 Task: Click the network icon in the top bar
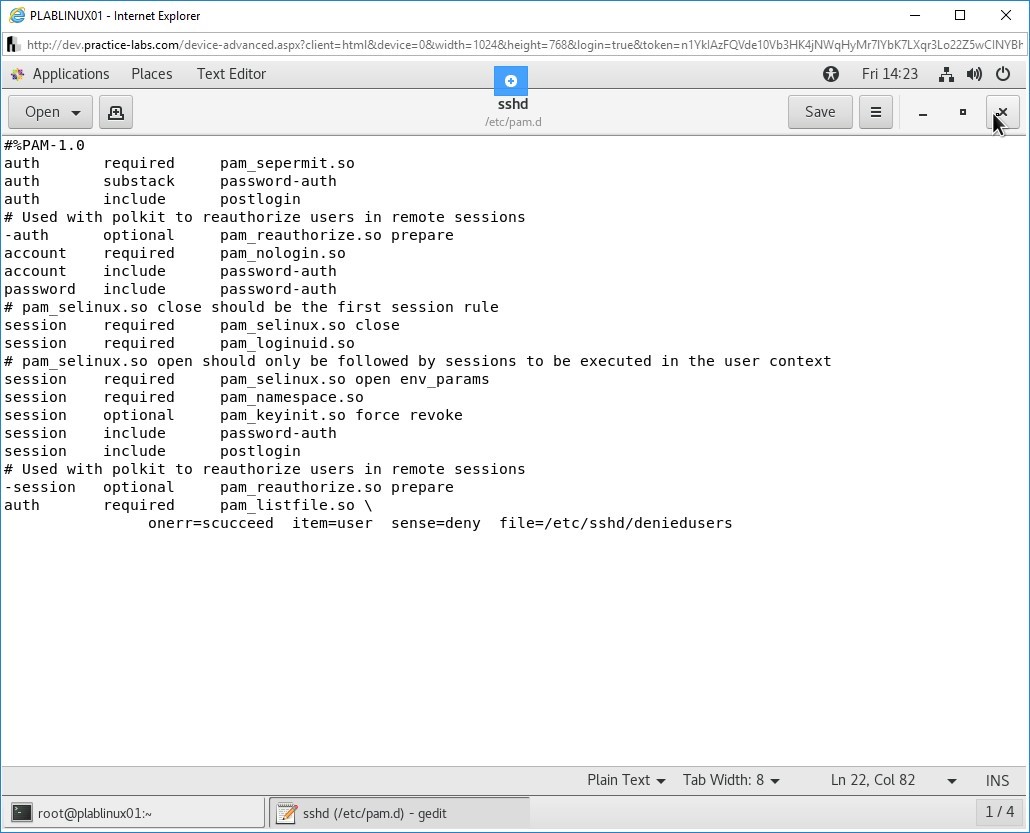click(946, 73)
